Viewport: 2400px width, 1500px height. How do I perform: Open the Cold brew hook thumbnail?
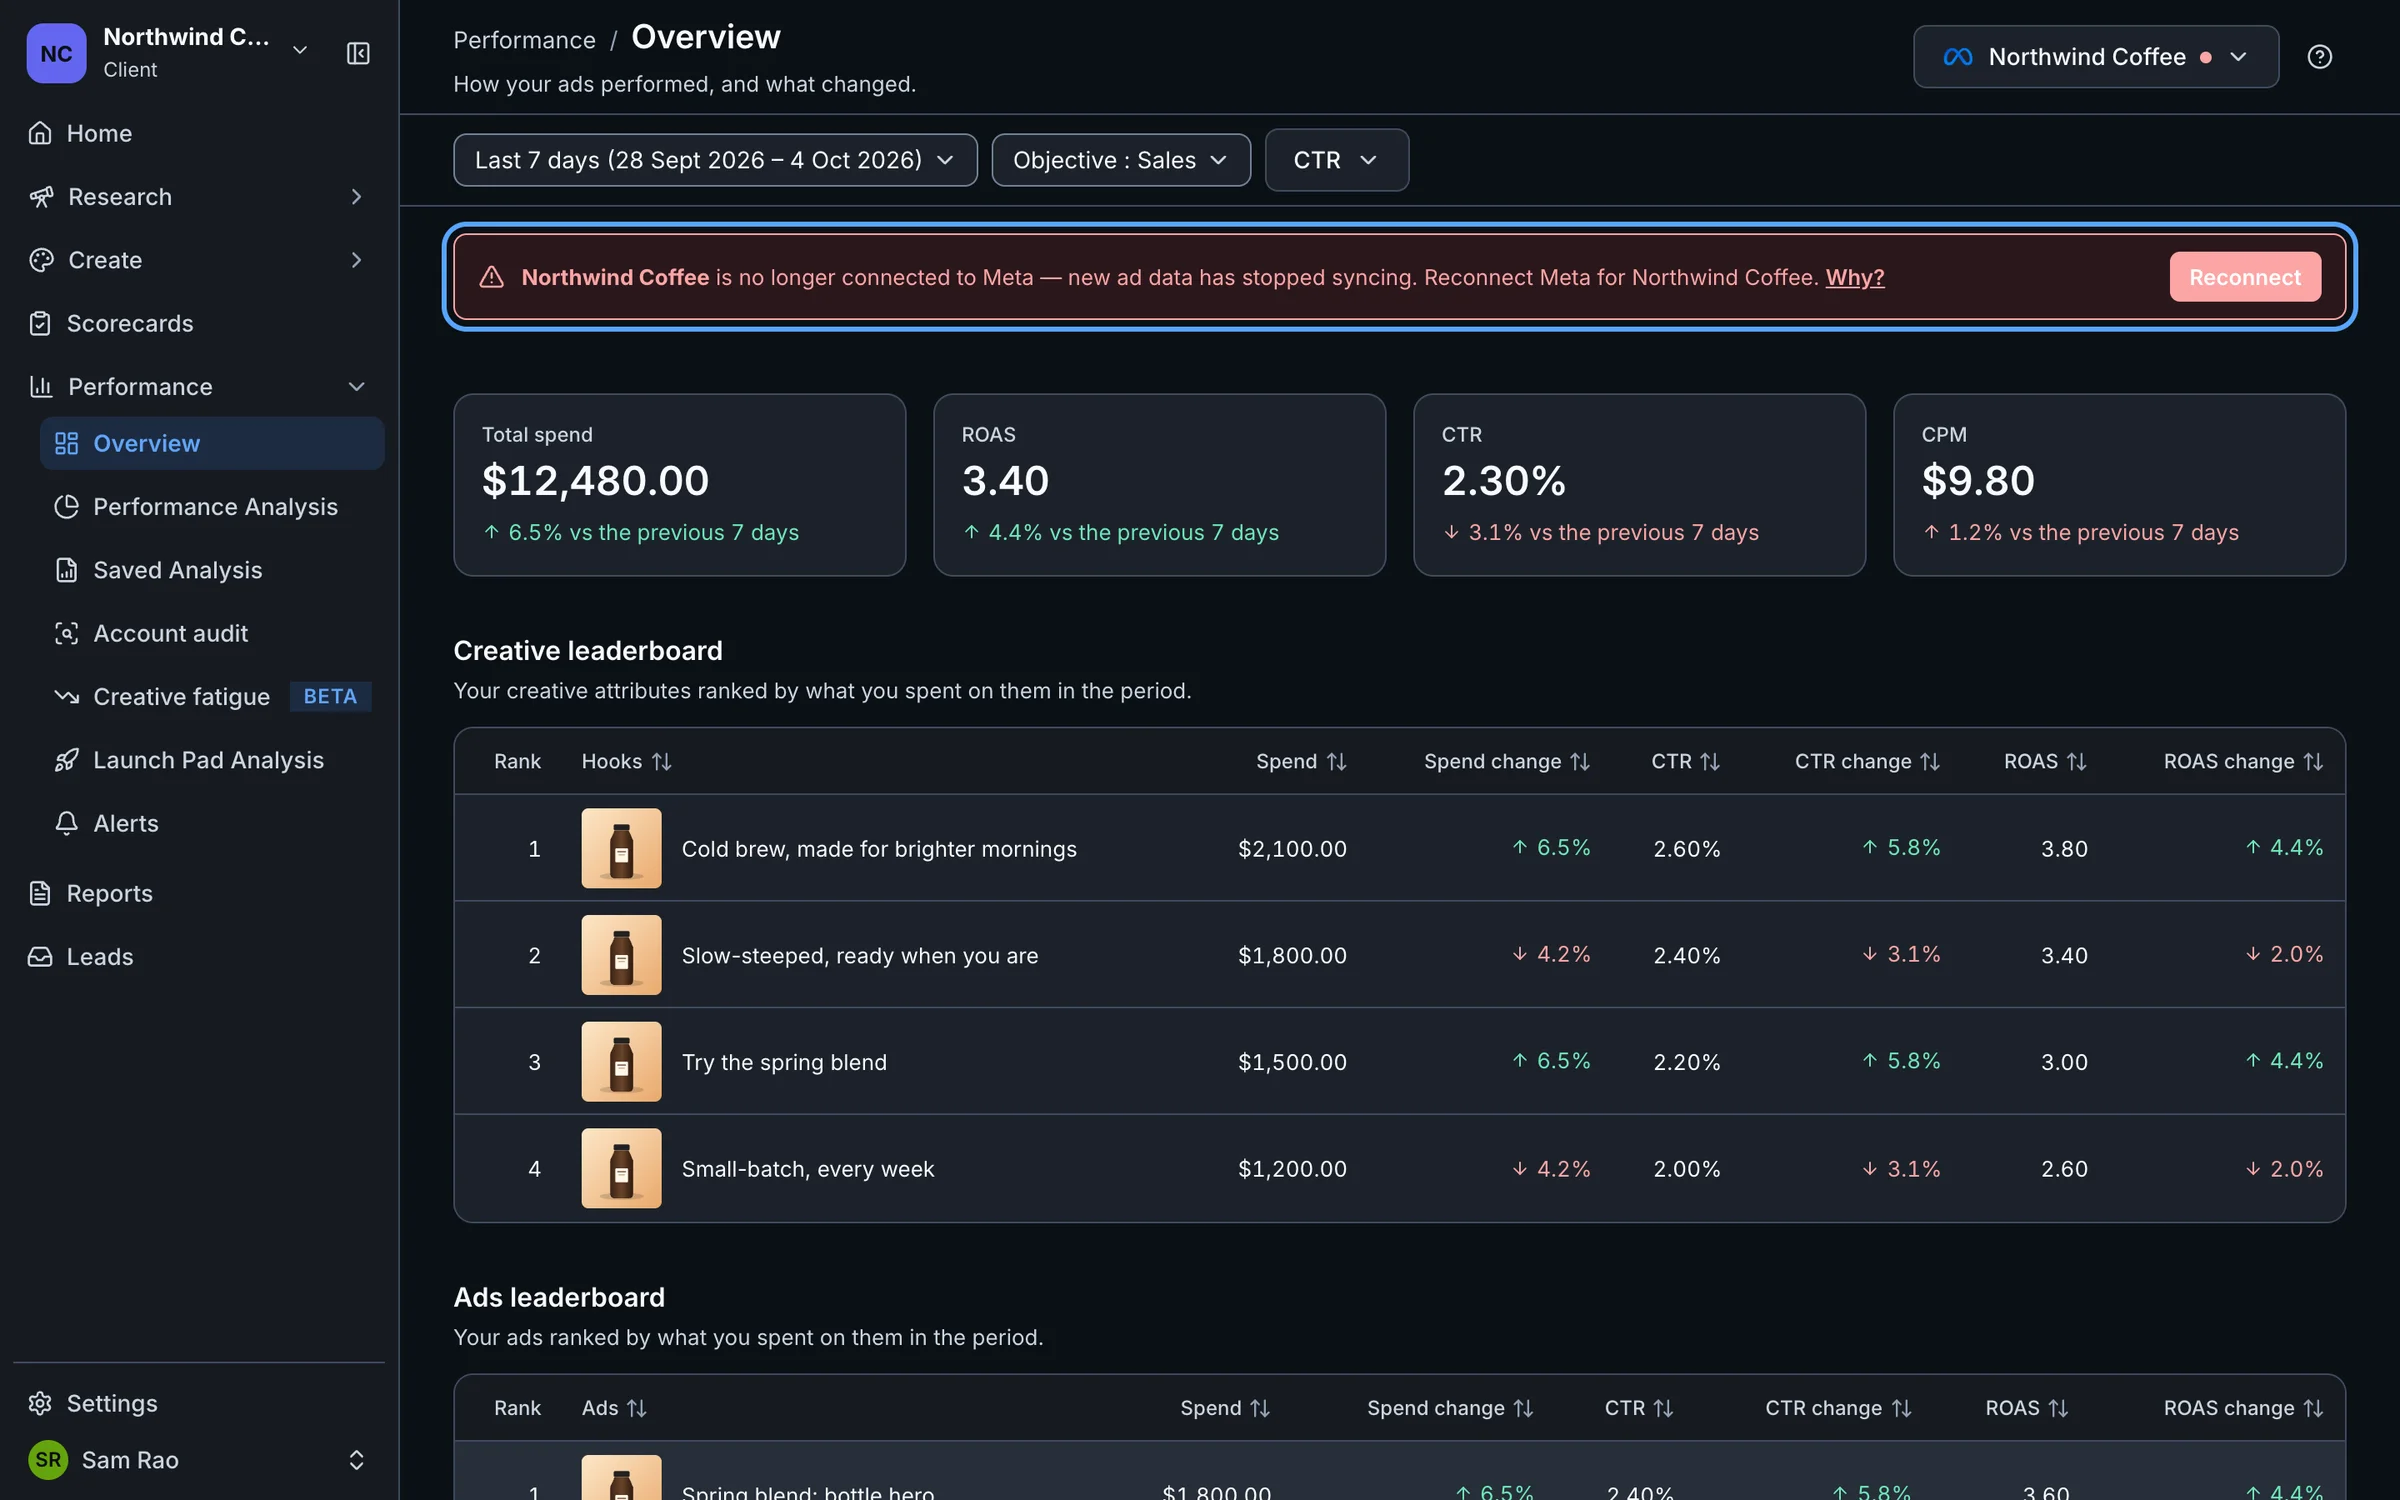tap(621, 848)
